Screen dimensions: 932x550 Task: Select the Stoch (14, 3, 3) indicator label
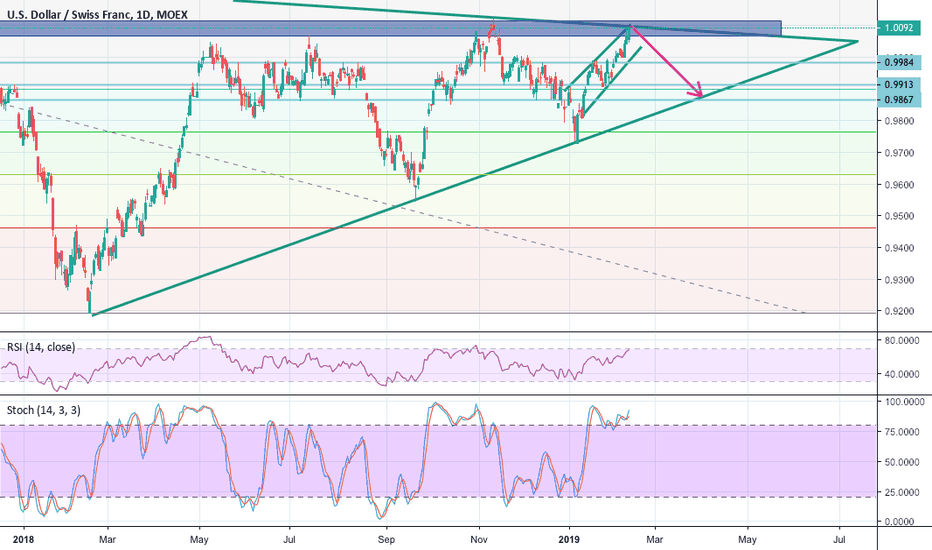coord(43,410)
